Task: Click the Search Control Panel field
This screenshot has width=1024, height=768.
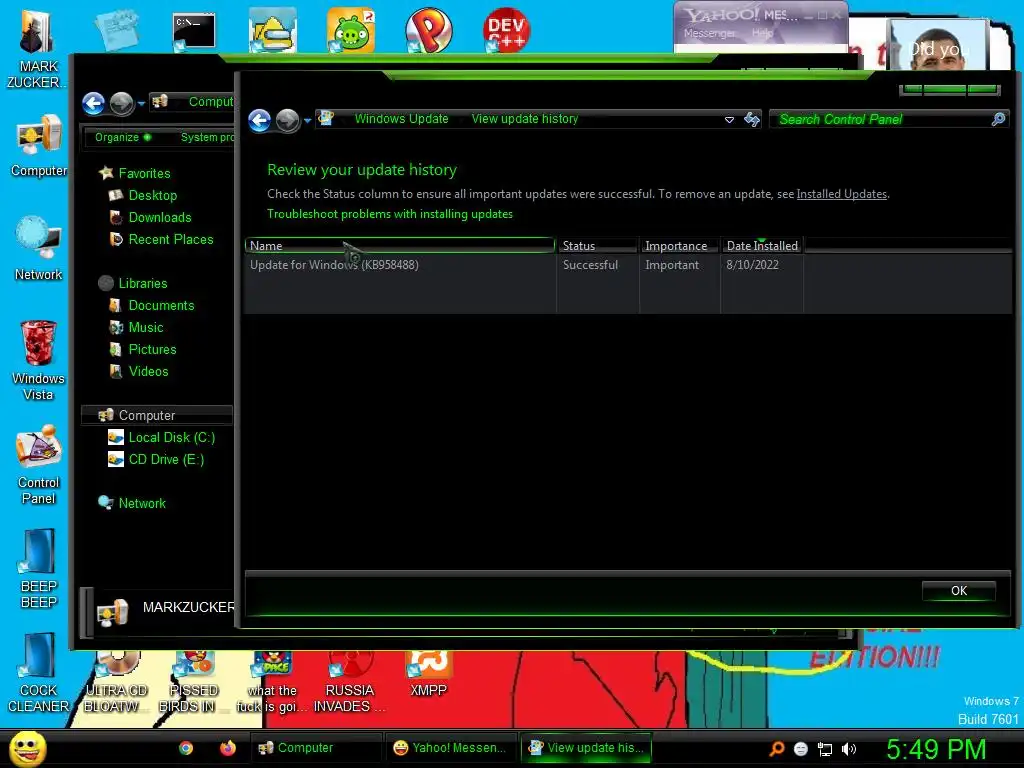Action: tap(882, 120)
